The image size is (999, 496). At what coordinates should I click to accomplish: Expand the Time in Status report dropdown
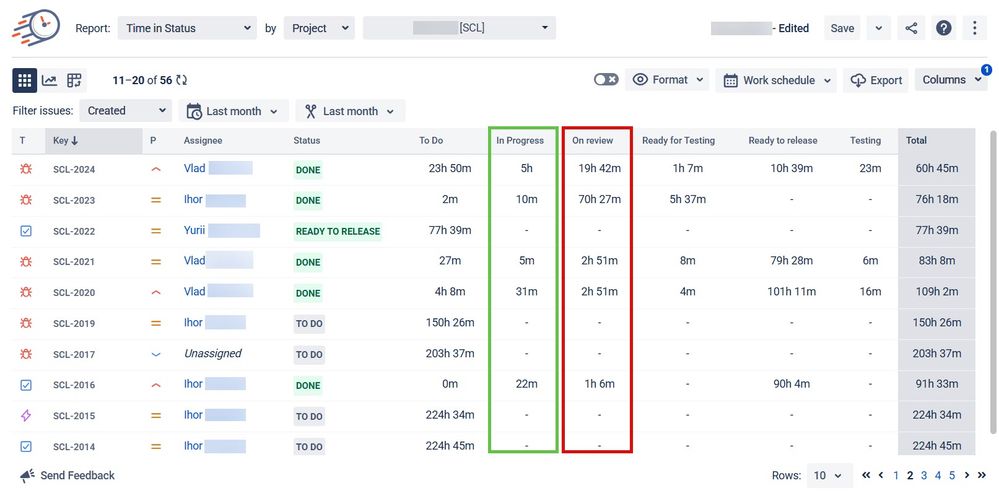pyautogui.click(x=187, y=28)
